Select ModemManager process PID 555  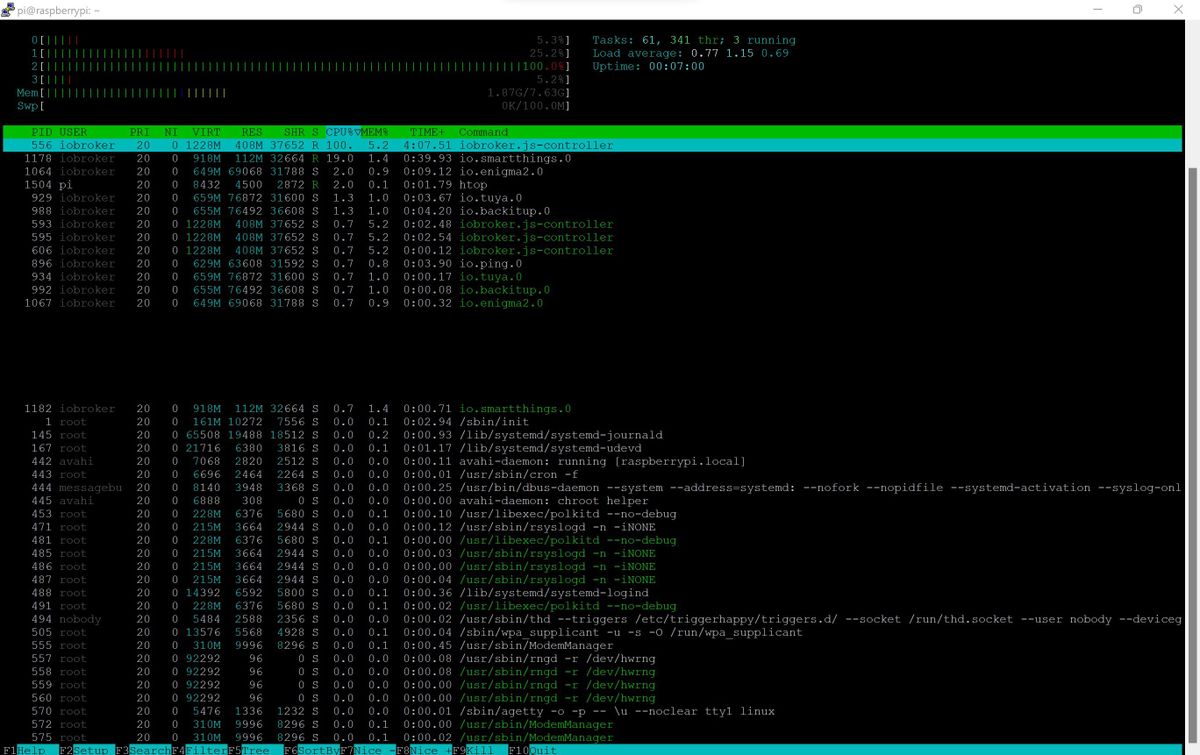(592, 645)
